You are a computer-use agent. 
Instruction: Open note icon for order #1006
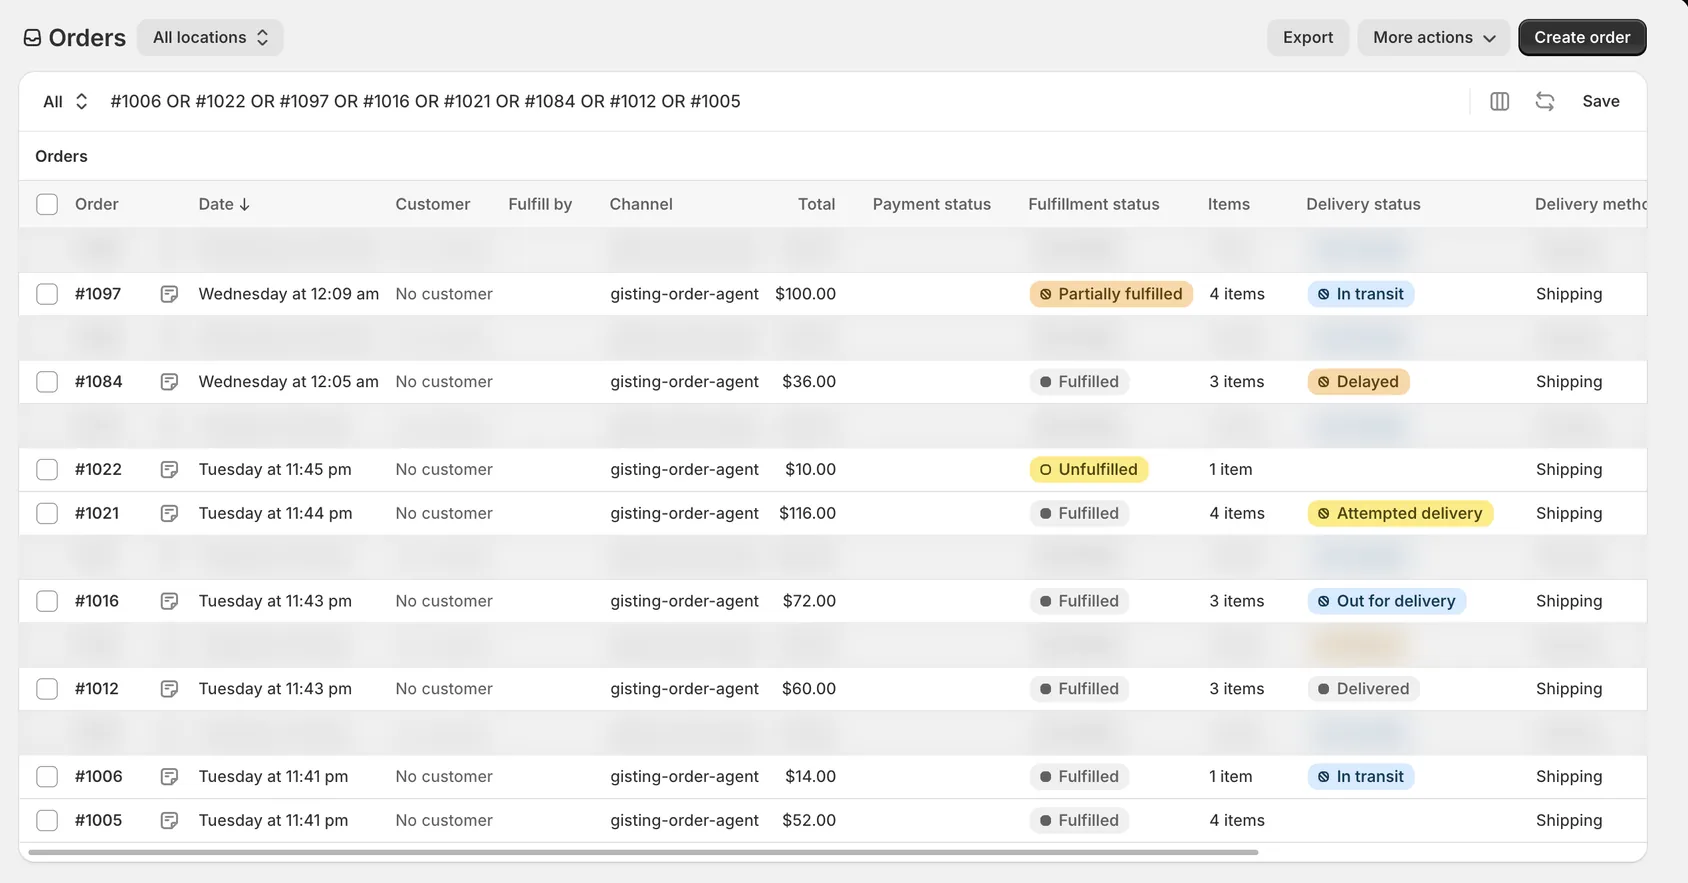click(169, 777)
